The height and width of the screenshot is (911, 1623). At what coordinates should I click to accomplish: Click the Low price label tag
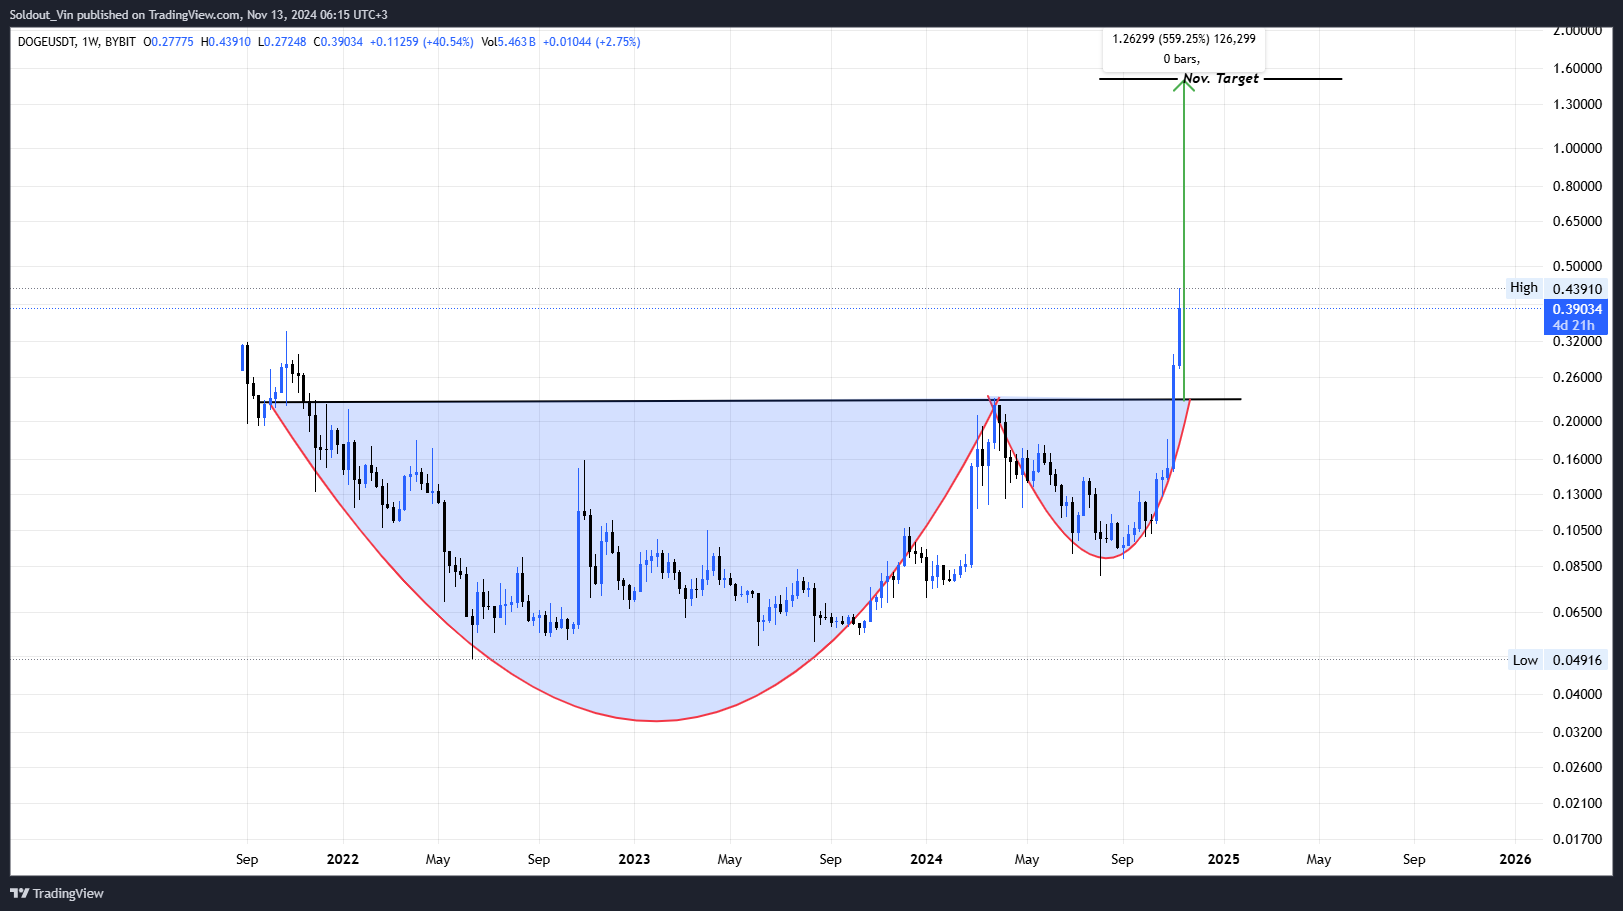[x=1525, y=660]
